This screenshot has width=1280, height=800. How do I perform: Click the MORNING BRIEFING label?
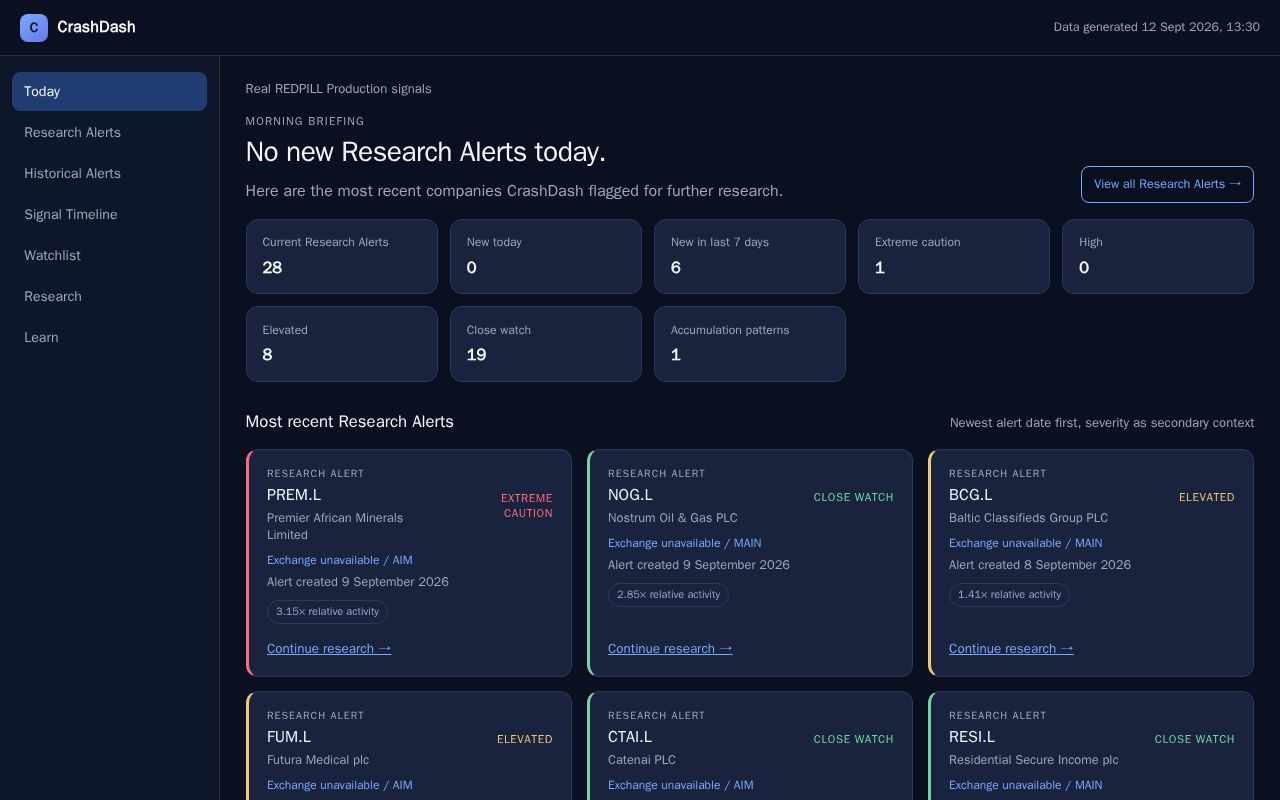tap(305, 121)
